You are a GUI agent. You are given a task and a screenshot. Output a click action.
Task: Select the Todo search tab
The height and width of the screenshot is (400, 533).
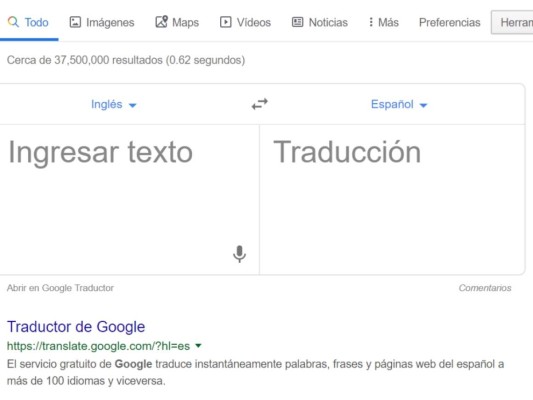[28, 22]
